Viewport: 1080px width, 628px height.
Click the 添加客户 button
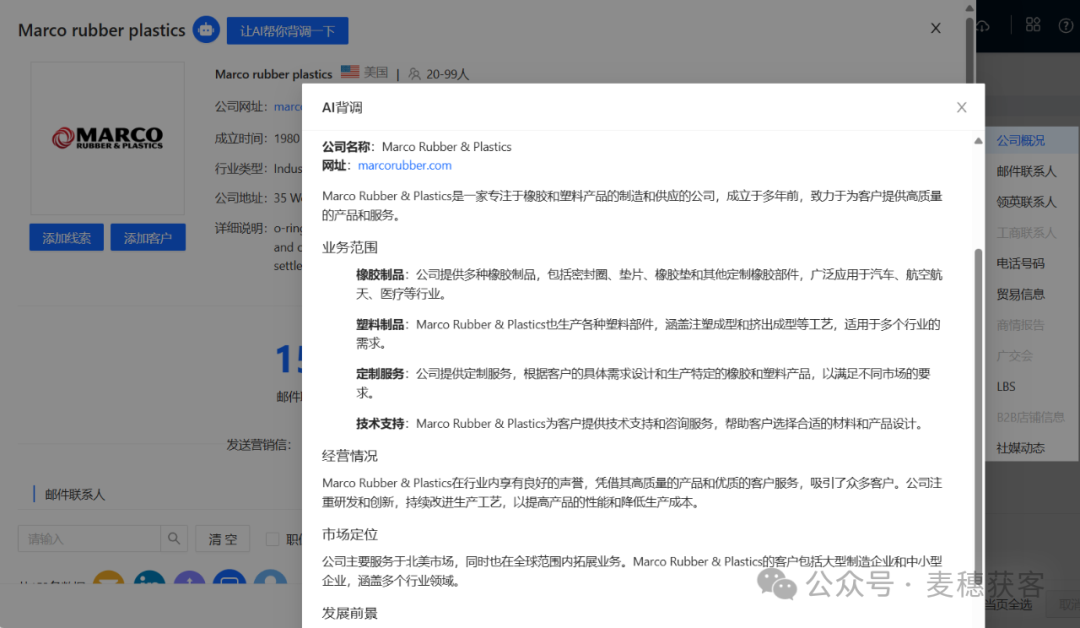(x=148, y=238)
